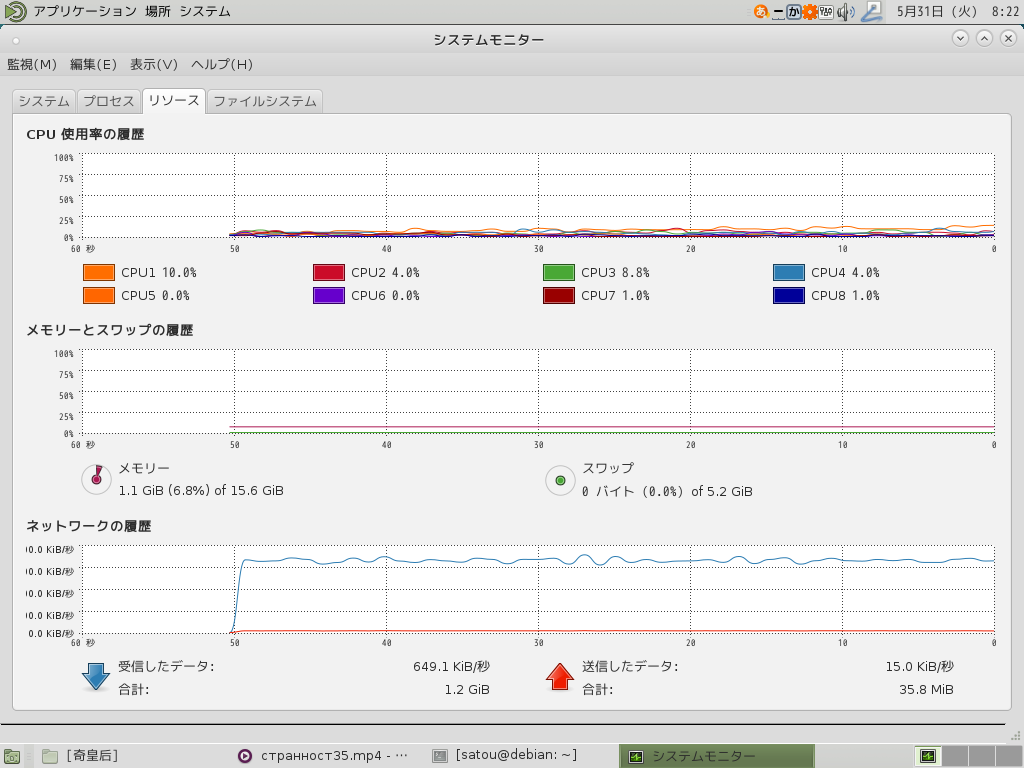The width and height of the screenshot is (1024, 768).
Task: Change the CPU1 orange color swatch
Action: [99, 272]
